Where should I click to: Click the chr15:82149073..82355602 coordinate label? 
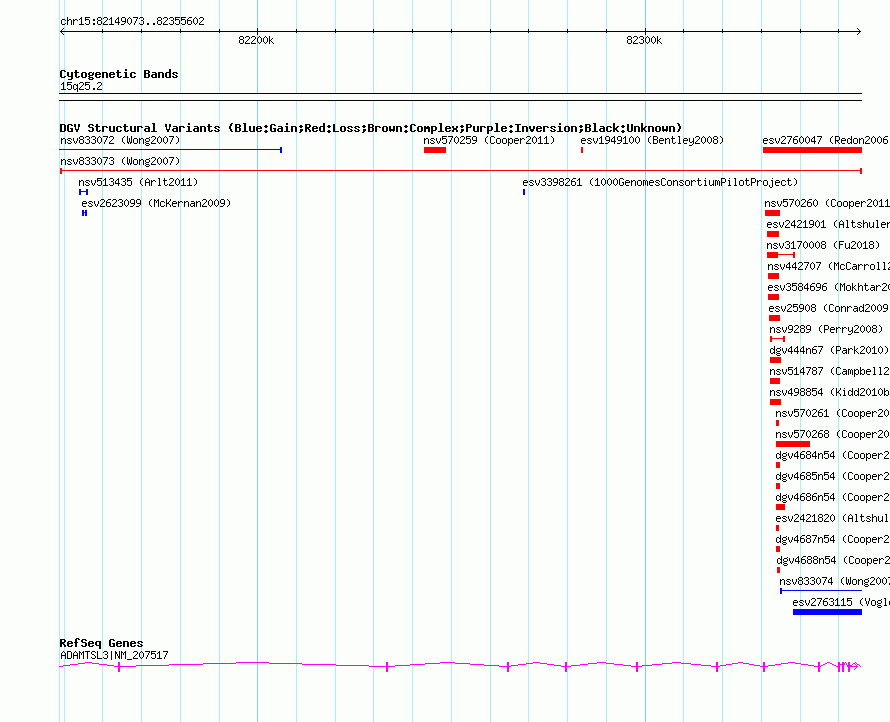coord(132,21)
